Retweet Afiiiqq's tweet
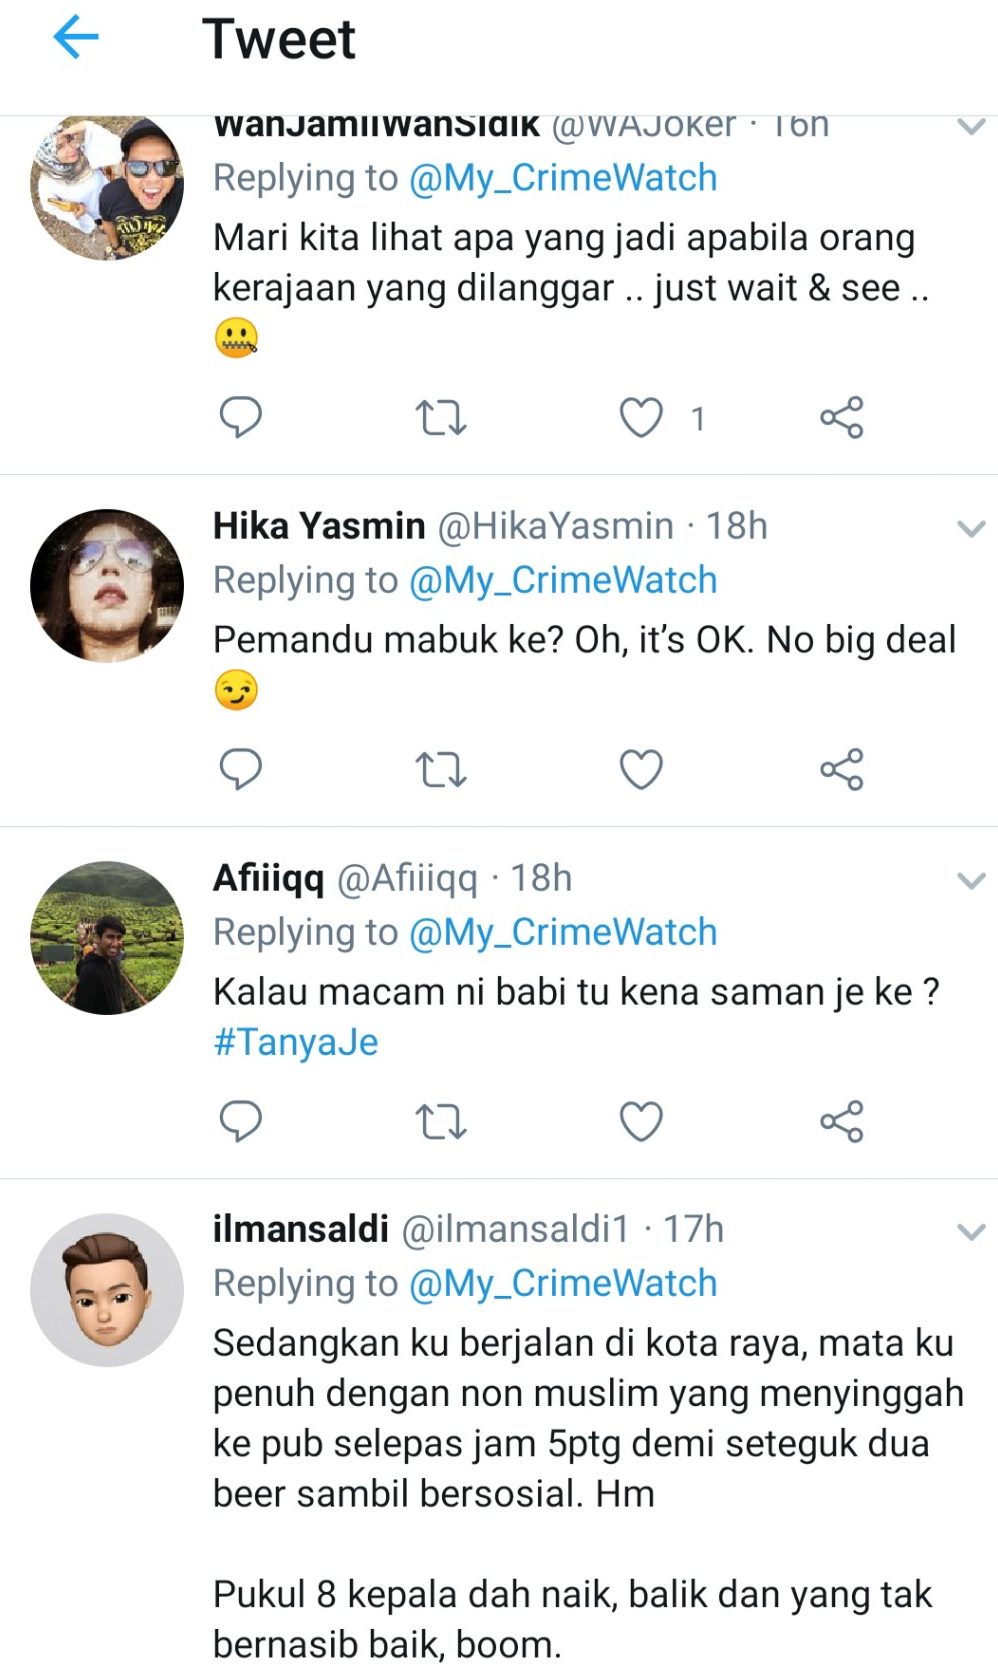This screenshot has height=1671, width=998. (440, 1121)
